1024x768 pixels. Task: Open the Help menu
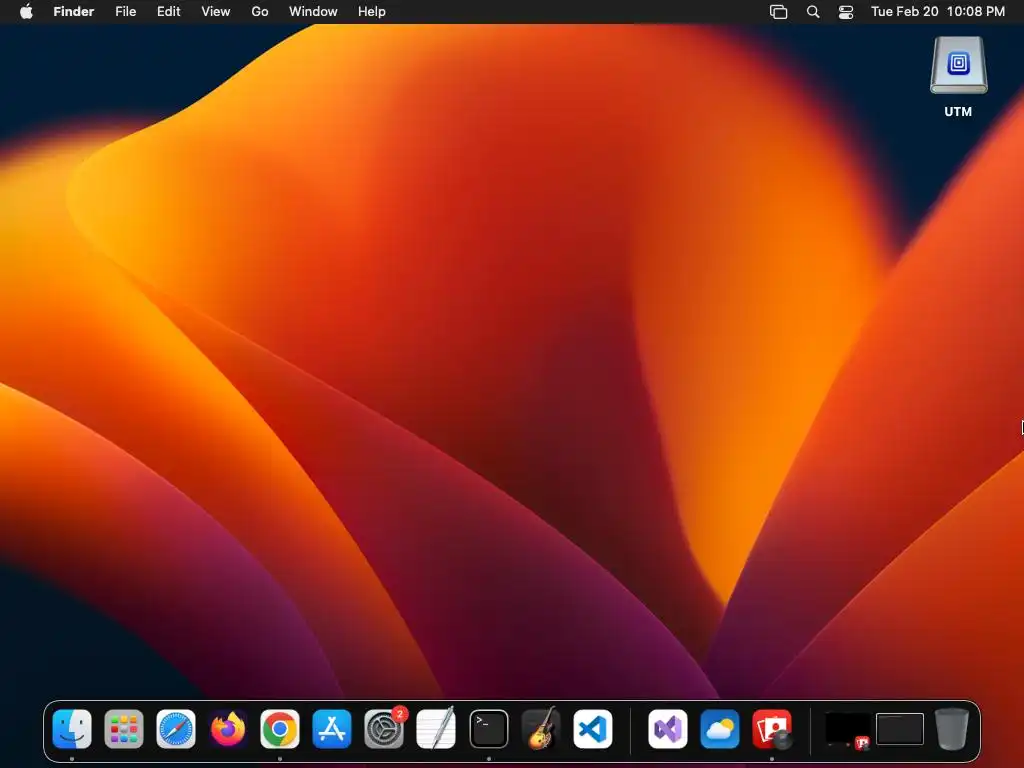(372, 12)
